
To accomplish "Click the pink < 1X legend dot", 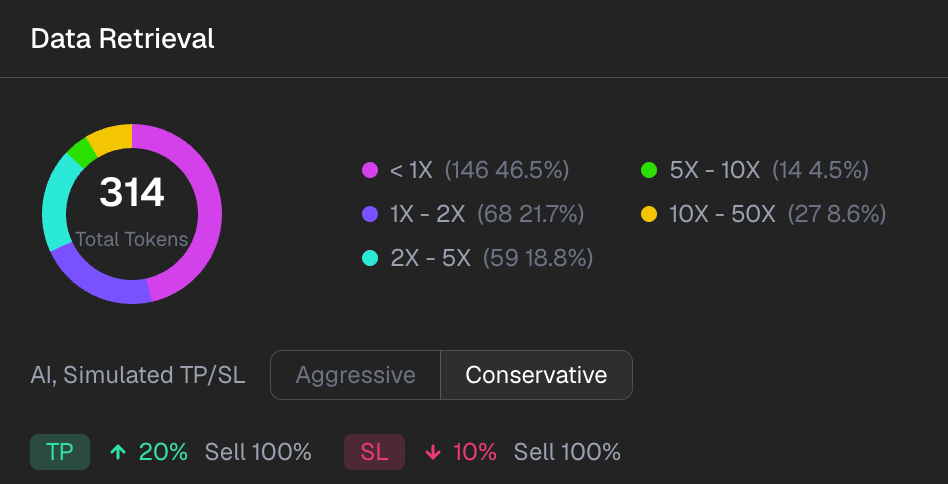I will [370, 170].
